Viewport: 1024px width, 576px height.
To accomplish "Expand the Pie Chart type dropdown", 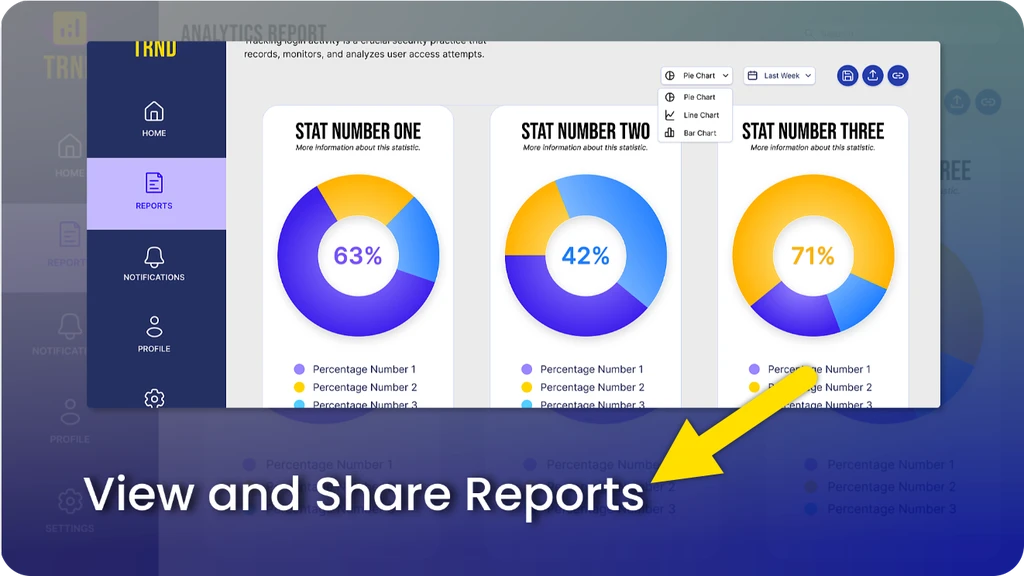I will tap(696, 76).
